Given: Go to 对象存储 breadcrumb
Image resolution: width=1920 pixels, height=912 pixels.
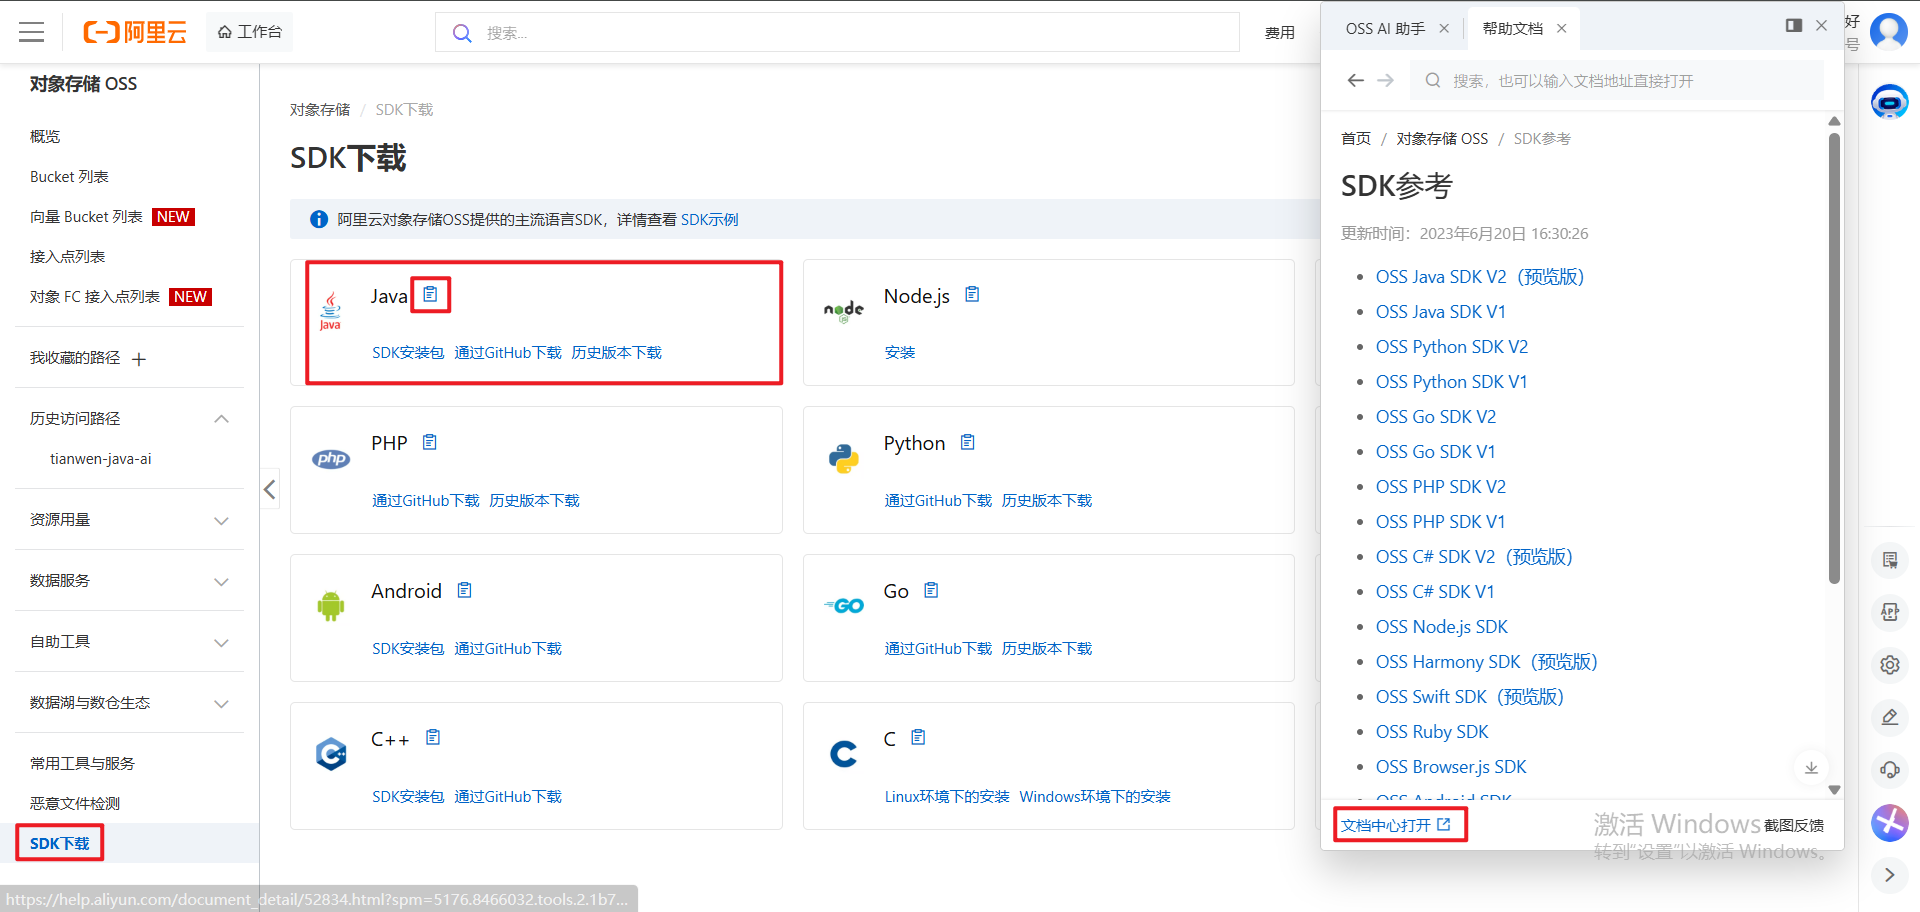Looking at the screenshot, I should tap(320, 109).
